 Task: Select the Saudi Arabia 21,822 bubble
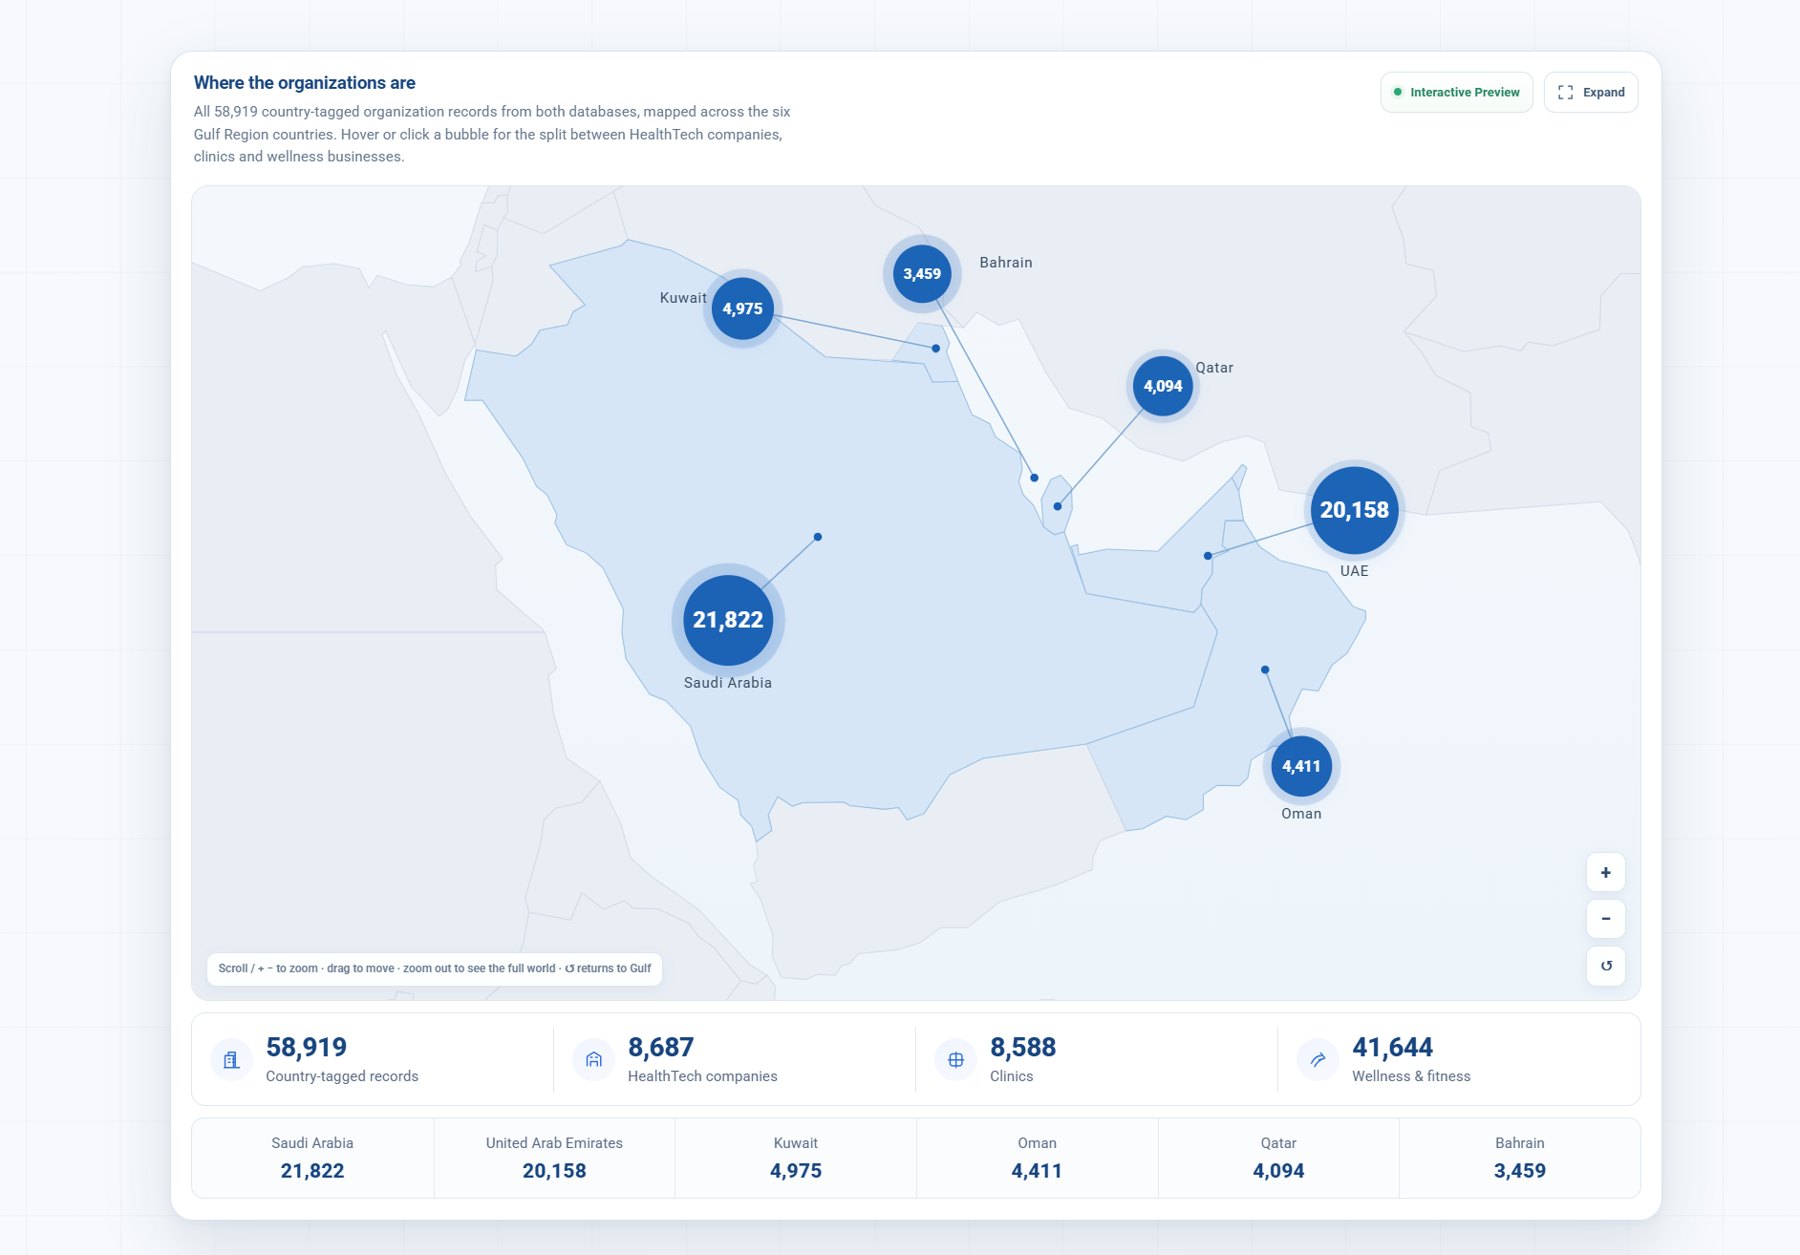(728, 620)
